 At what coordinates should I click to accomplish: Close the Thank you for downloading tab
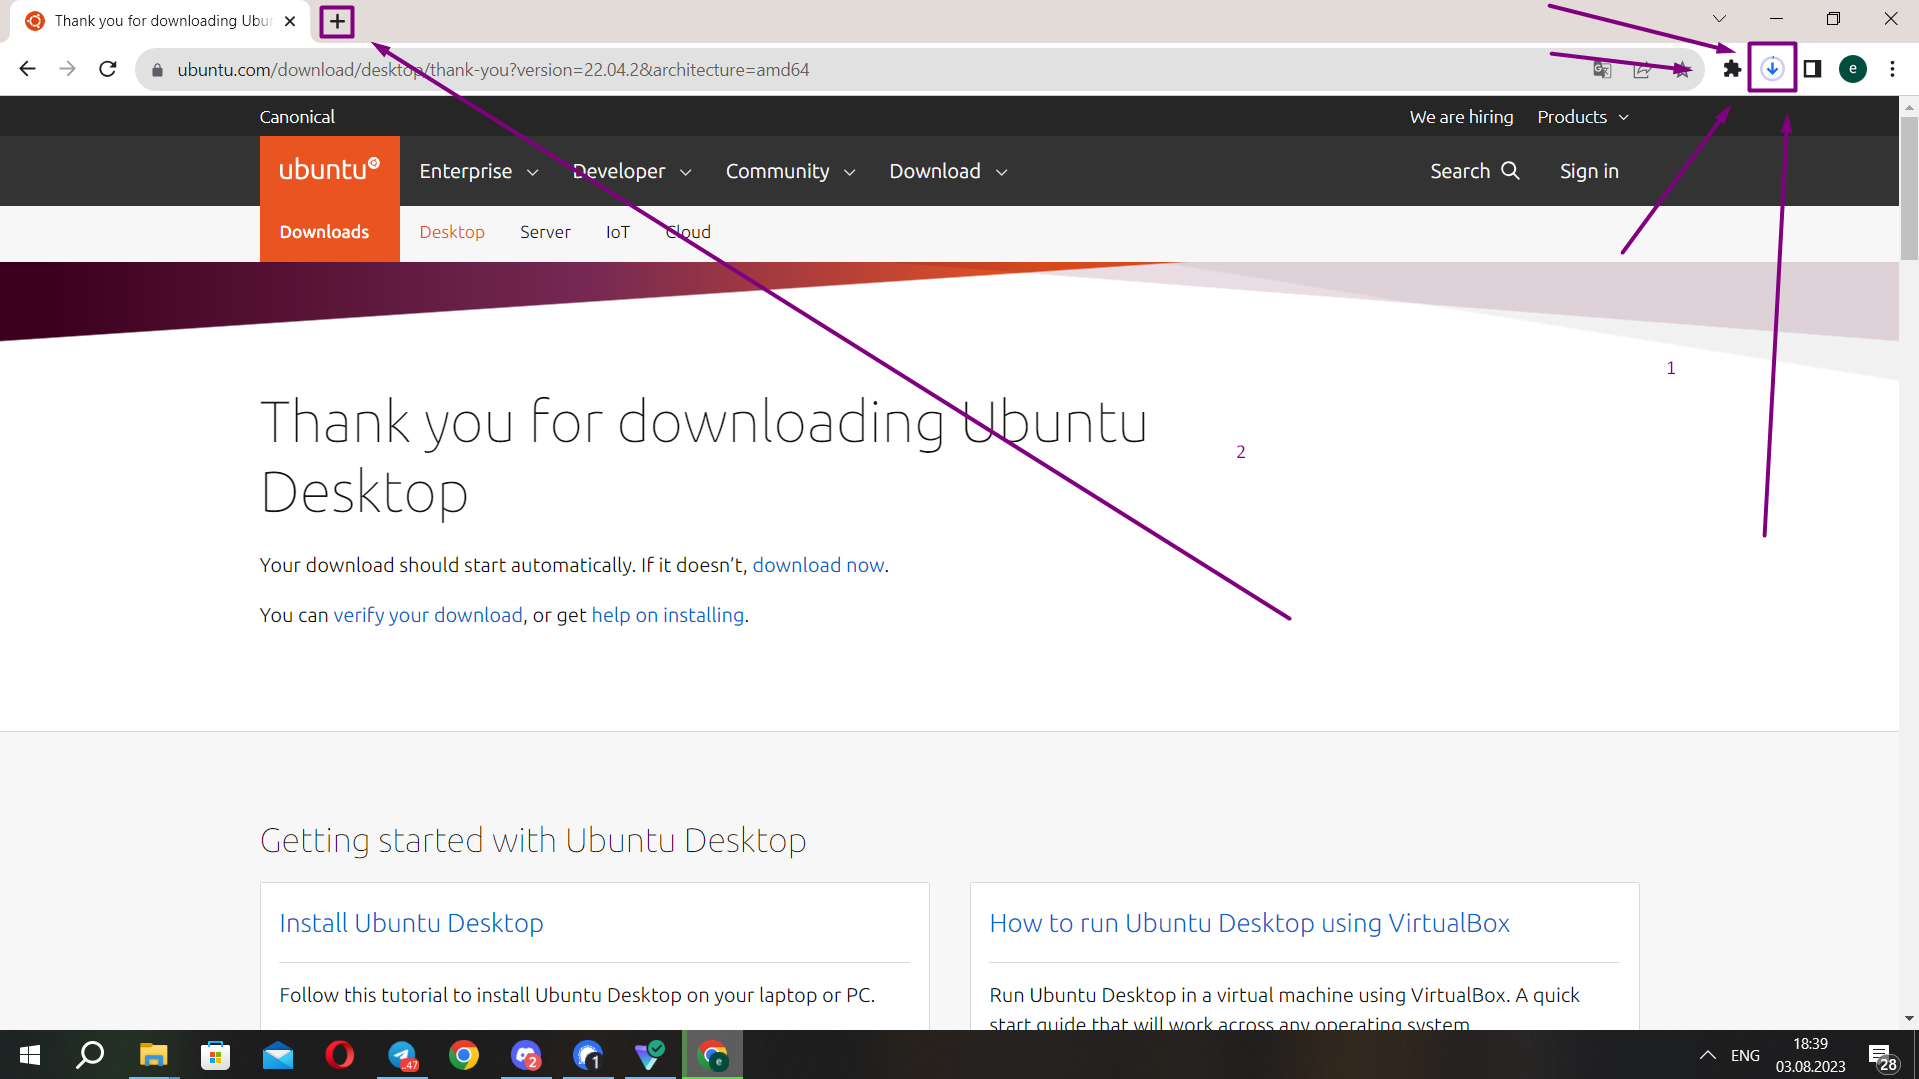tap(290, 21)
